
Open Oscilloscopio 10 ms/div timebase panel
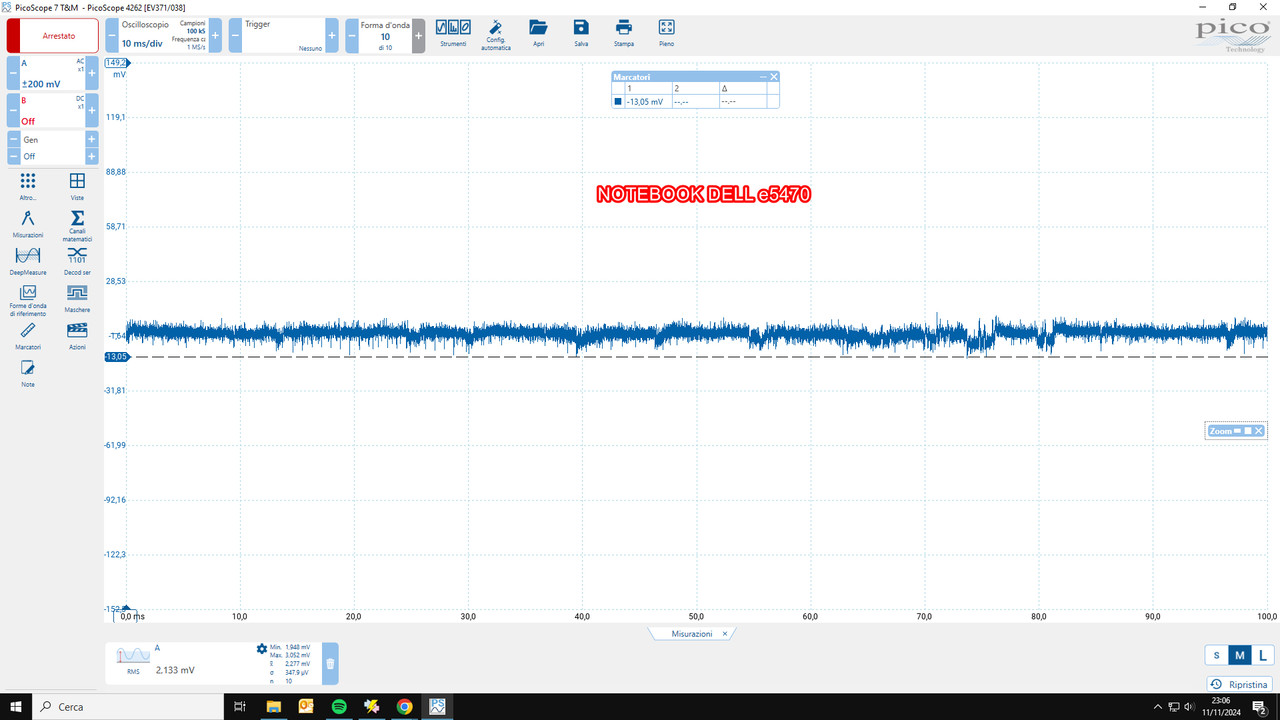click(163, 35)
